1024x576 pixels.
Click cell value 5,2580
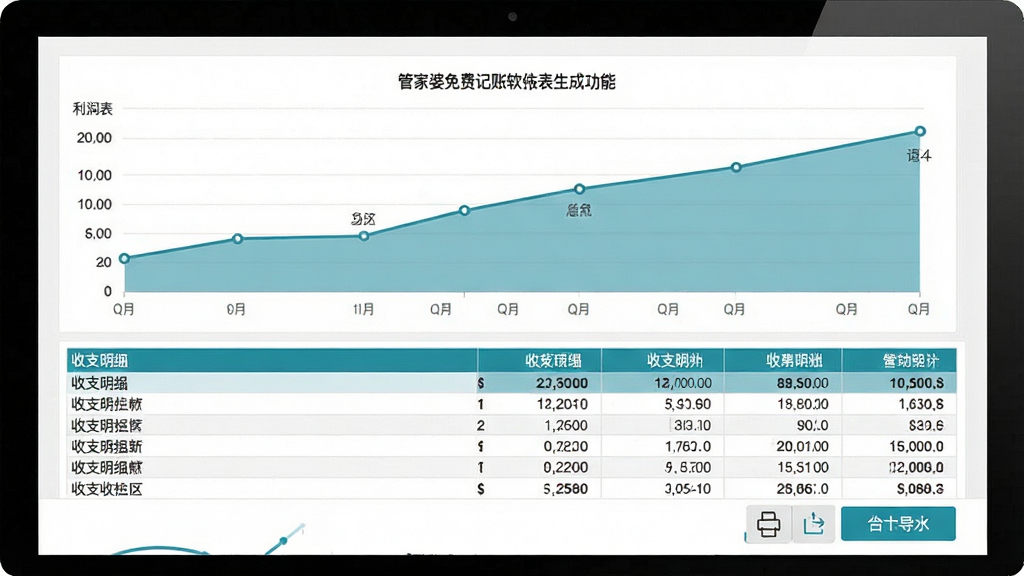tap(566, 488)
